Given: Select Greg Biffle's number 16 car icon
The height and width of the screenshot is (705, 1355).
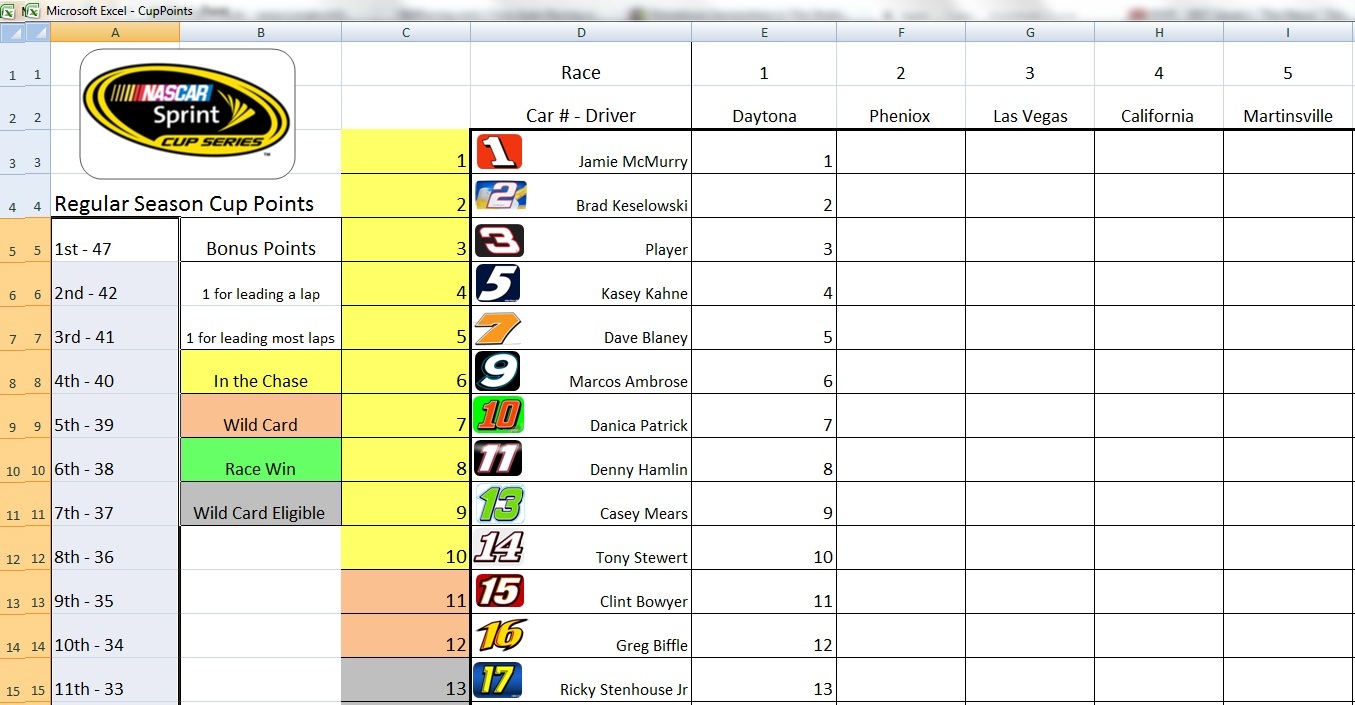Looking at the screenshot, I should [500, 635].
